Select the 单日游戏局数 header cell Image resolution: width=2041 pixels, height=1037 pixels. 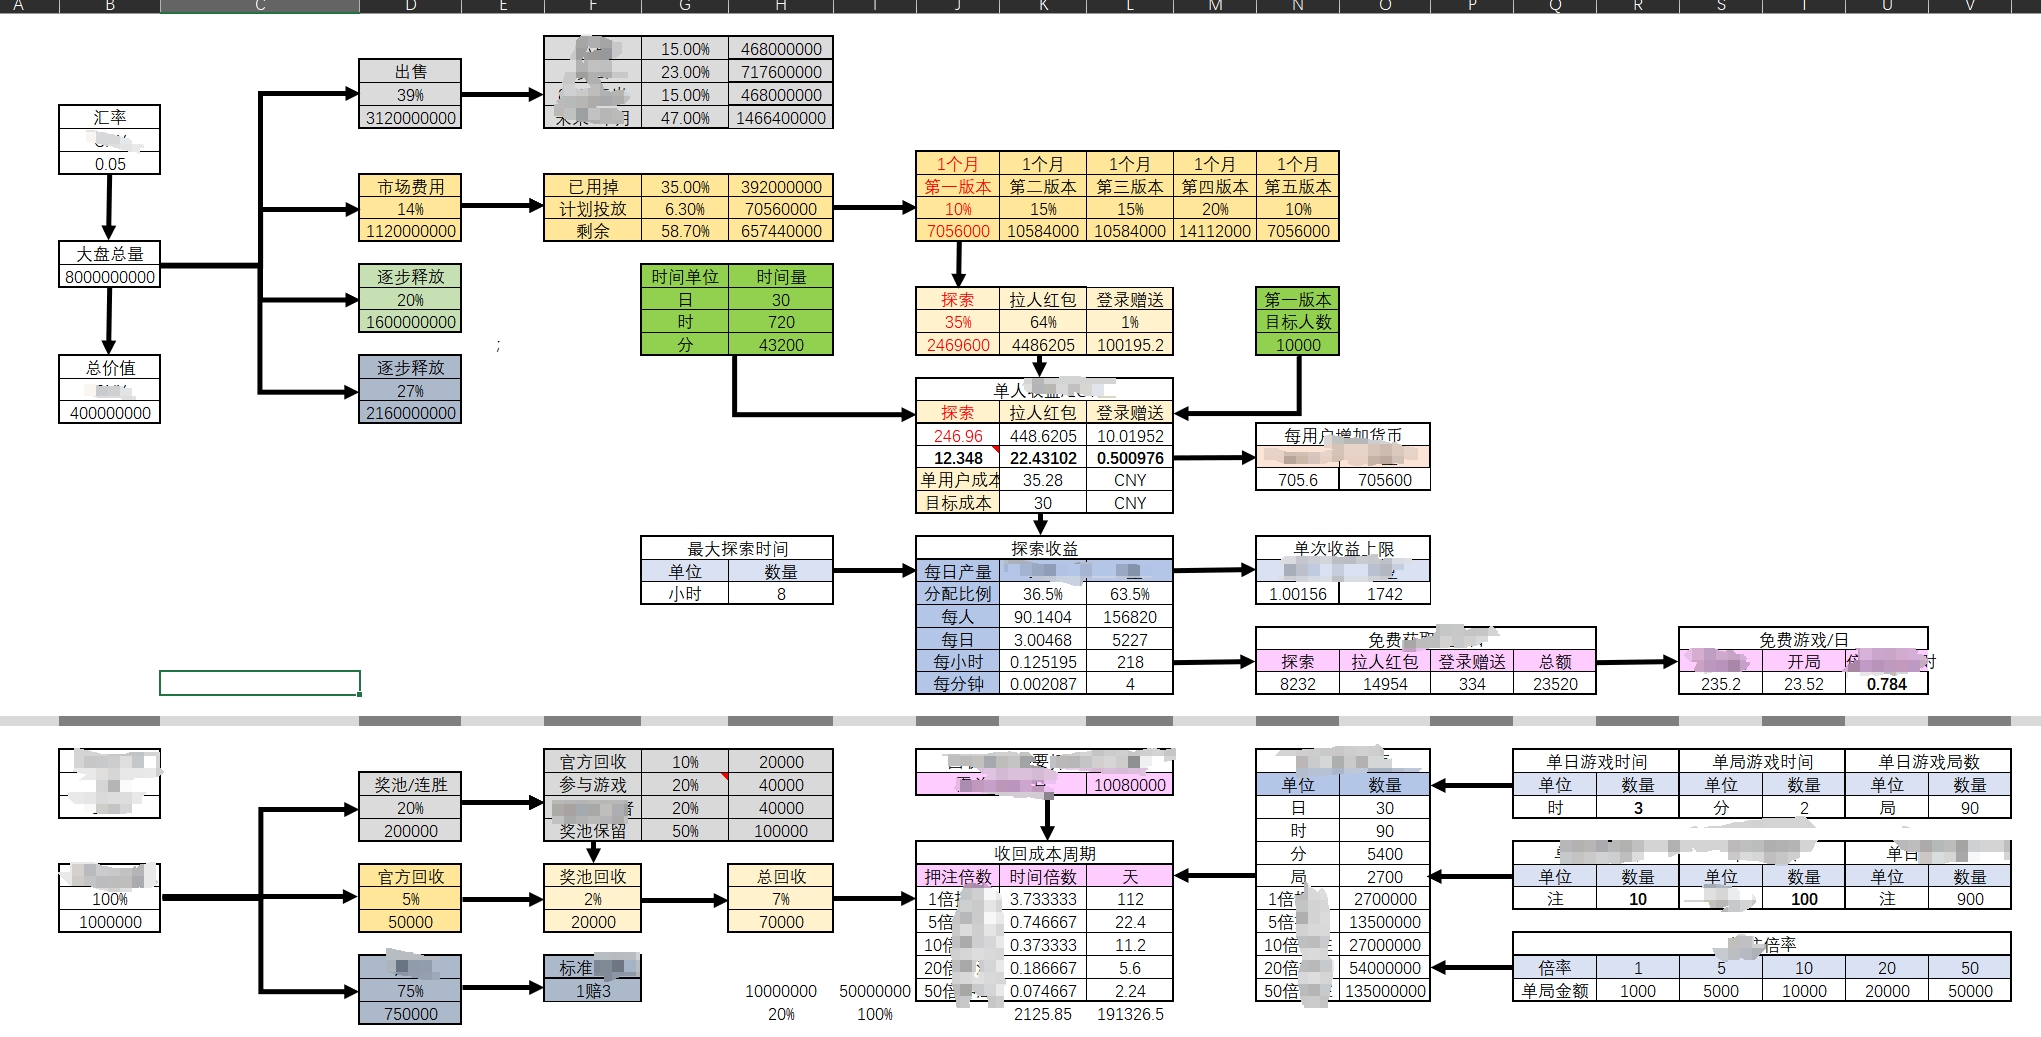(x=1928, y=762)
